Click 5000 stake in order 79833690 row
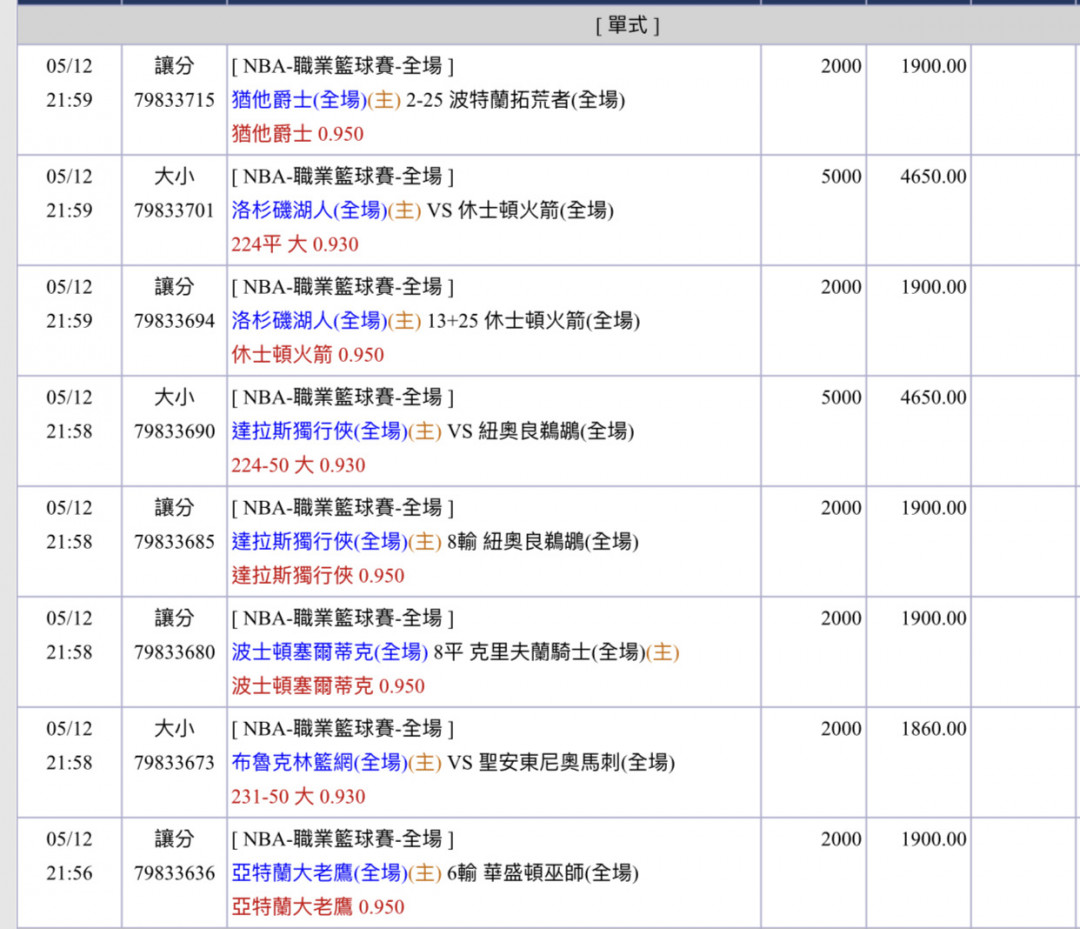Image resolution: width=1080 pixels, height=929 pixels. pyautogui.click(x=841, y=397)
